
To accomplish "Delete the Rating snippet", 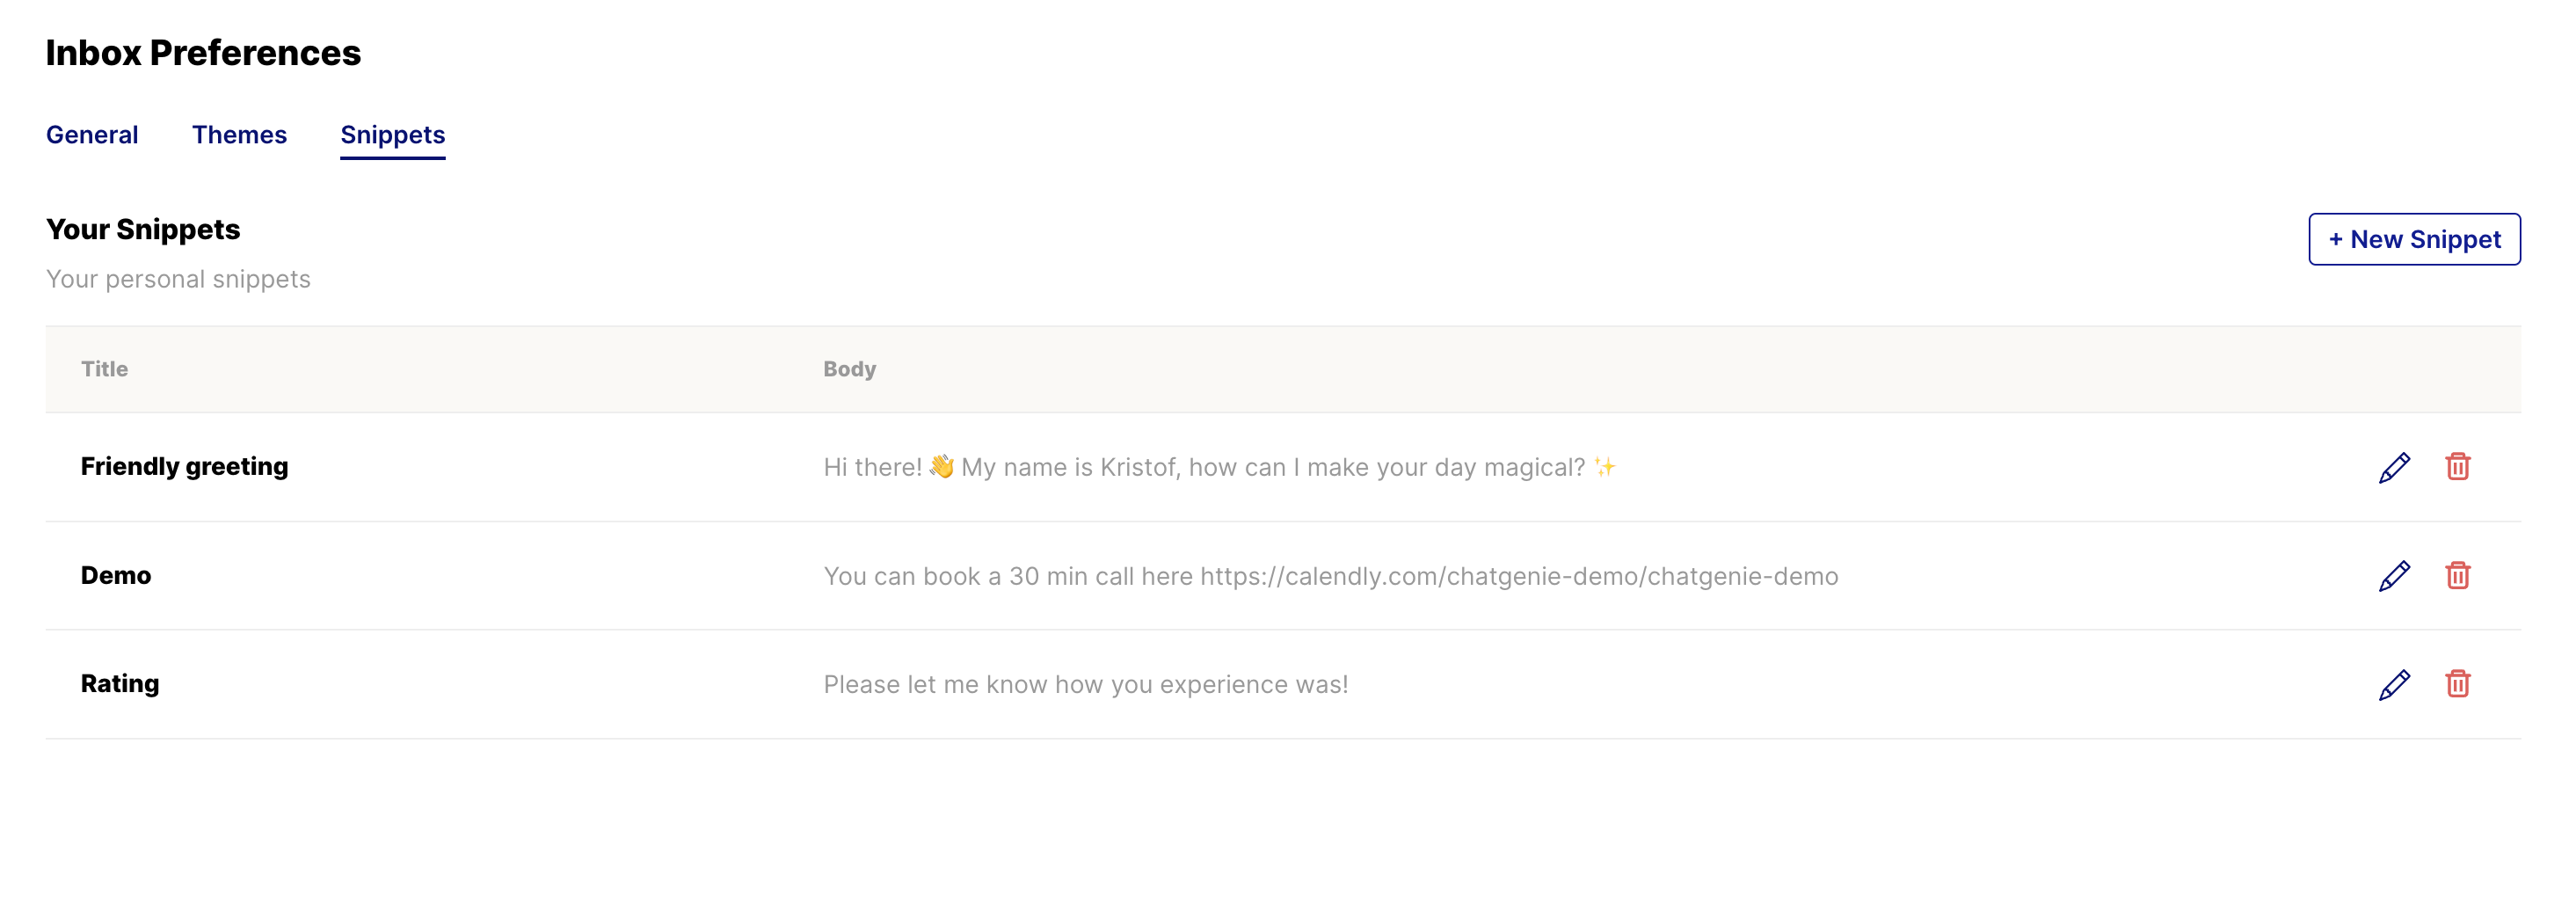I will click(x=2460, y=684).
